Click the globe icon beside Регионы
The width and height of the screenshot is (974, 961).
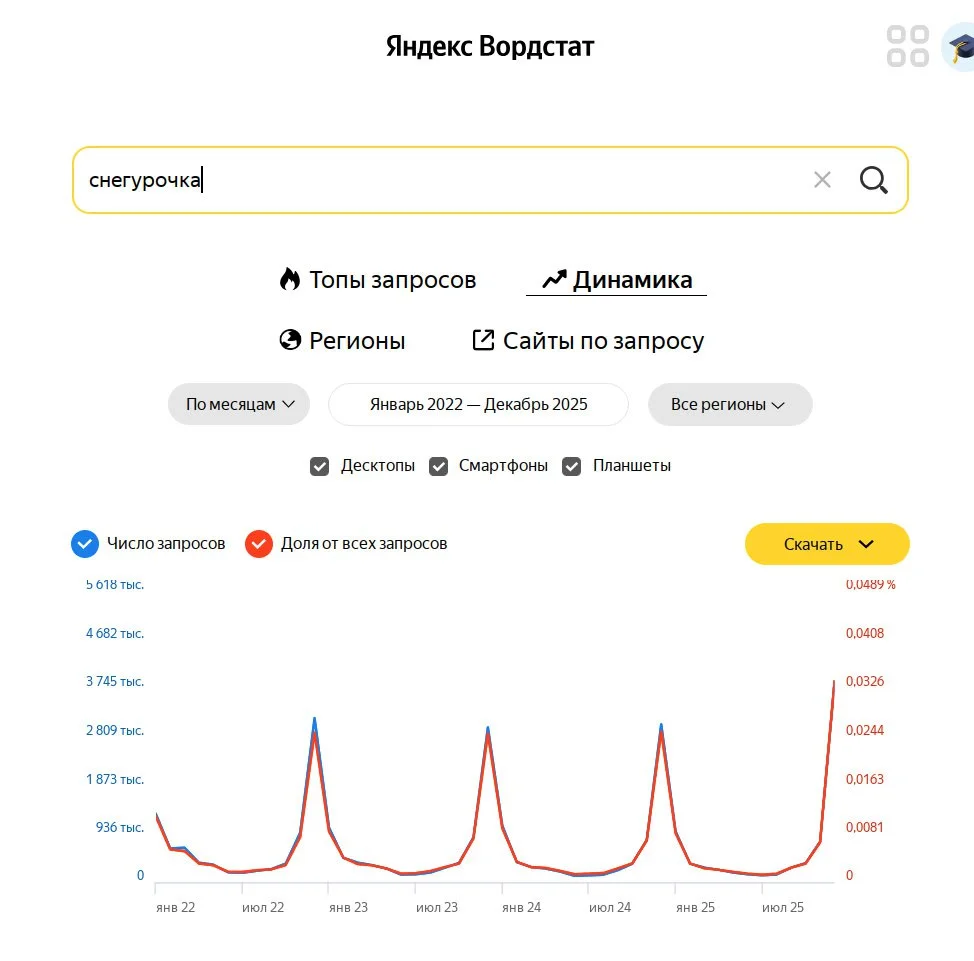(290, 341)
